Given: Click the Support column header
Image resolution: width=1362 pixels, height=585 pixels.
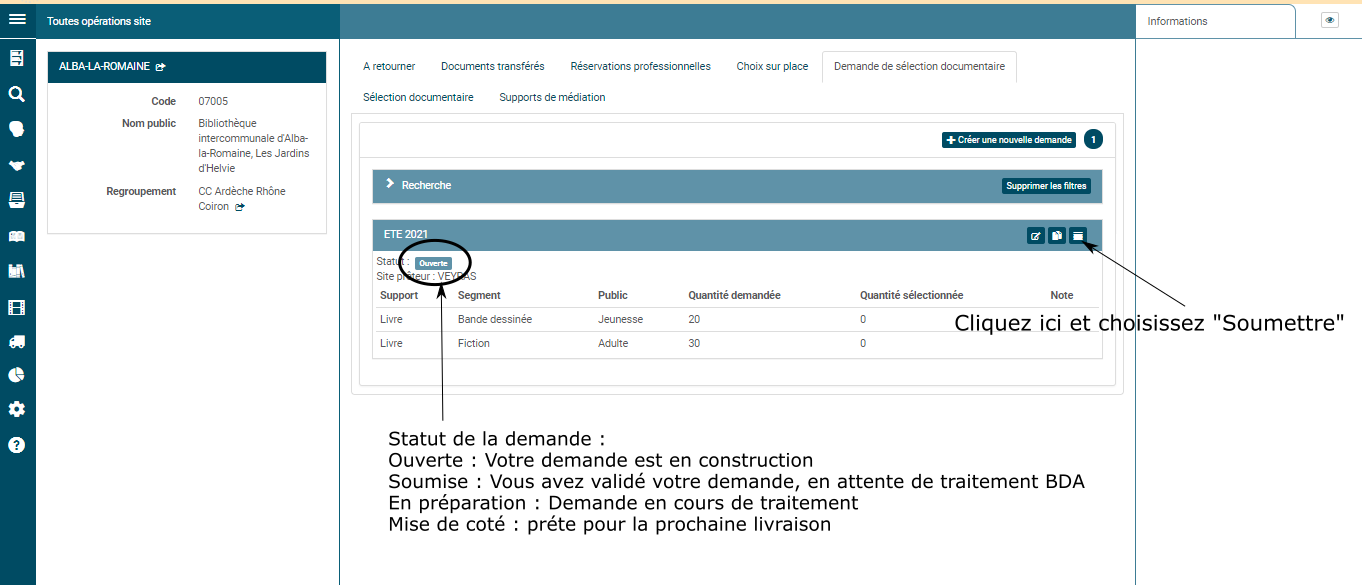Looking at the screenshot, I should 399,295.
